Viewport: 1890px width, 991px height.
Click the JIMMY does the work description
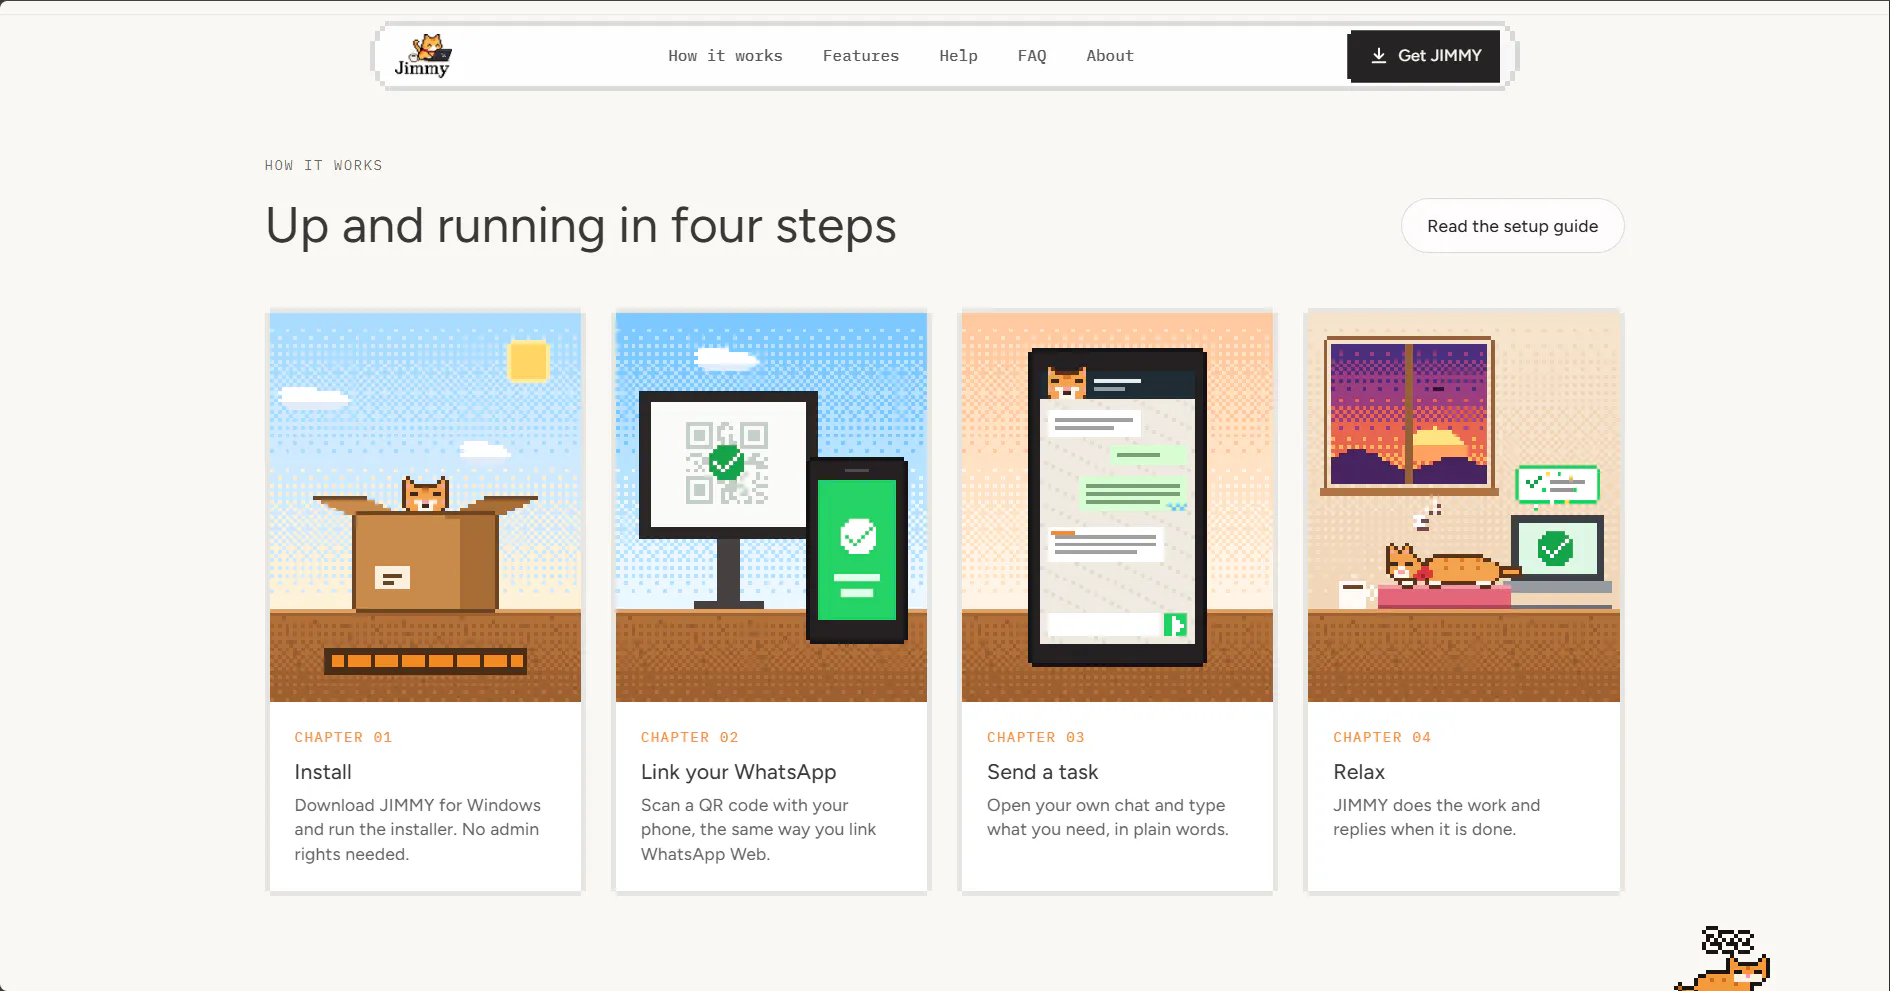(1436, 817)
